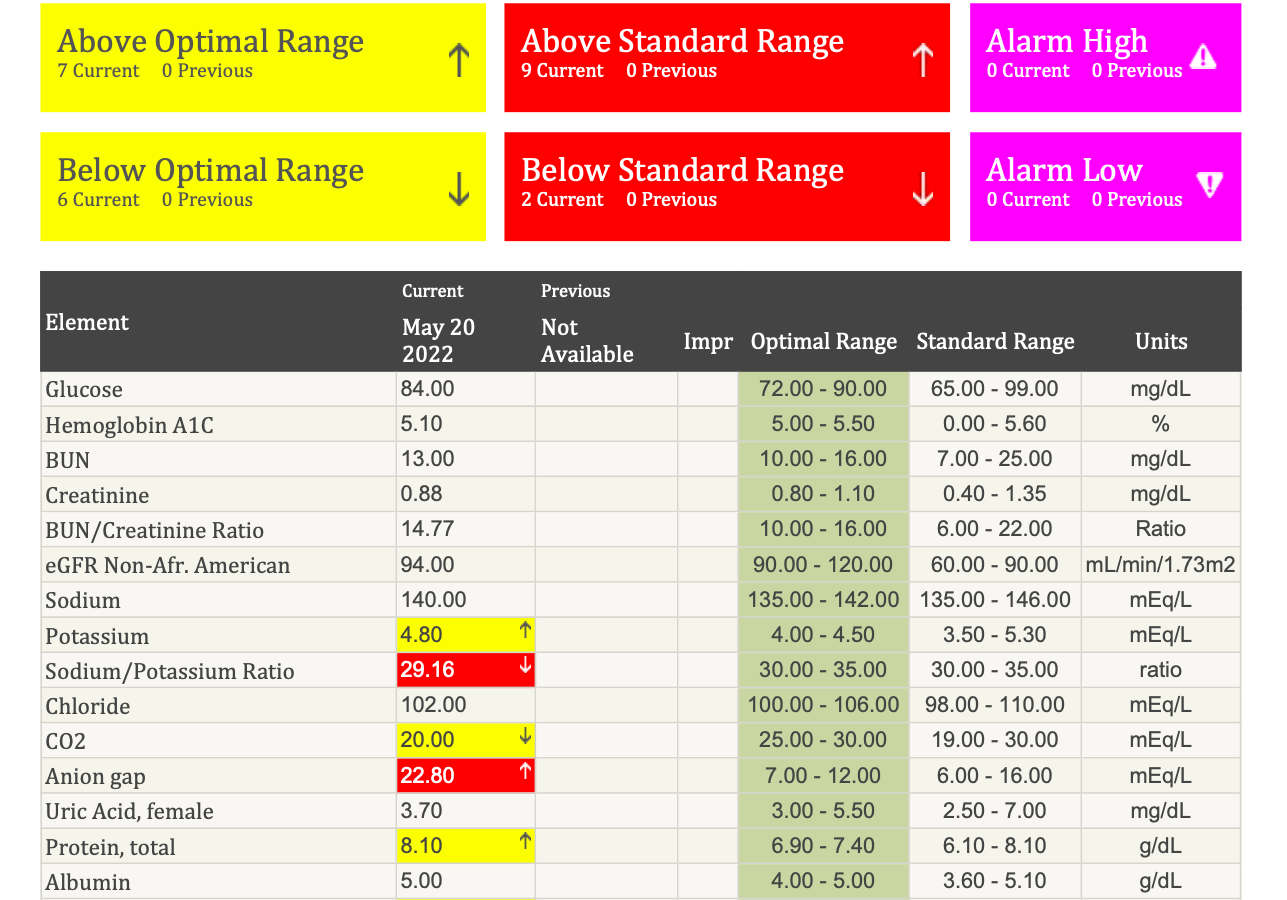The image size is (1287, 900).
Task: Click Hemoglobin A1C standard range 0.00 - 5.60
Action: (995, 423)
